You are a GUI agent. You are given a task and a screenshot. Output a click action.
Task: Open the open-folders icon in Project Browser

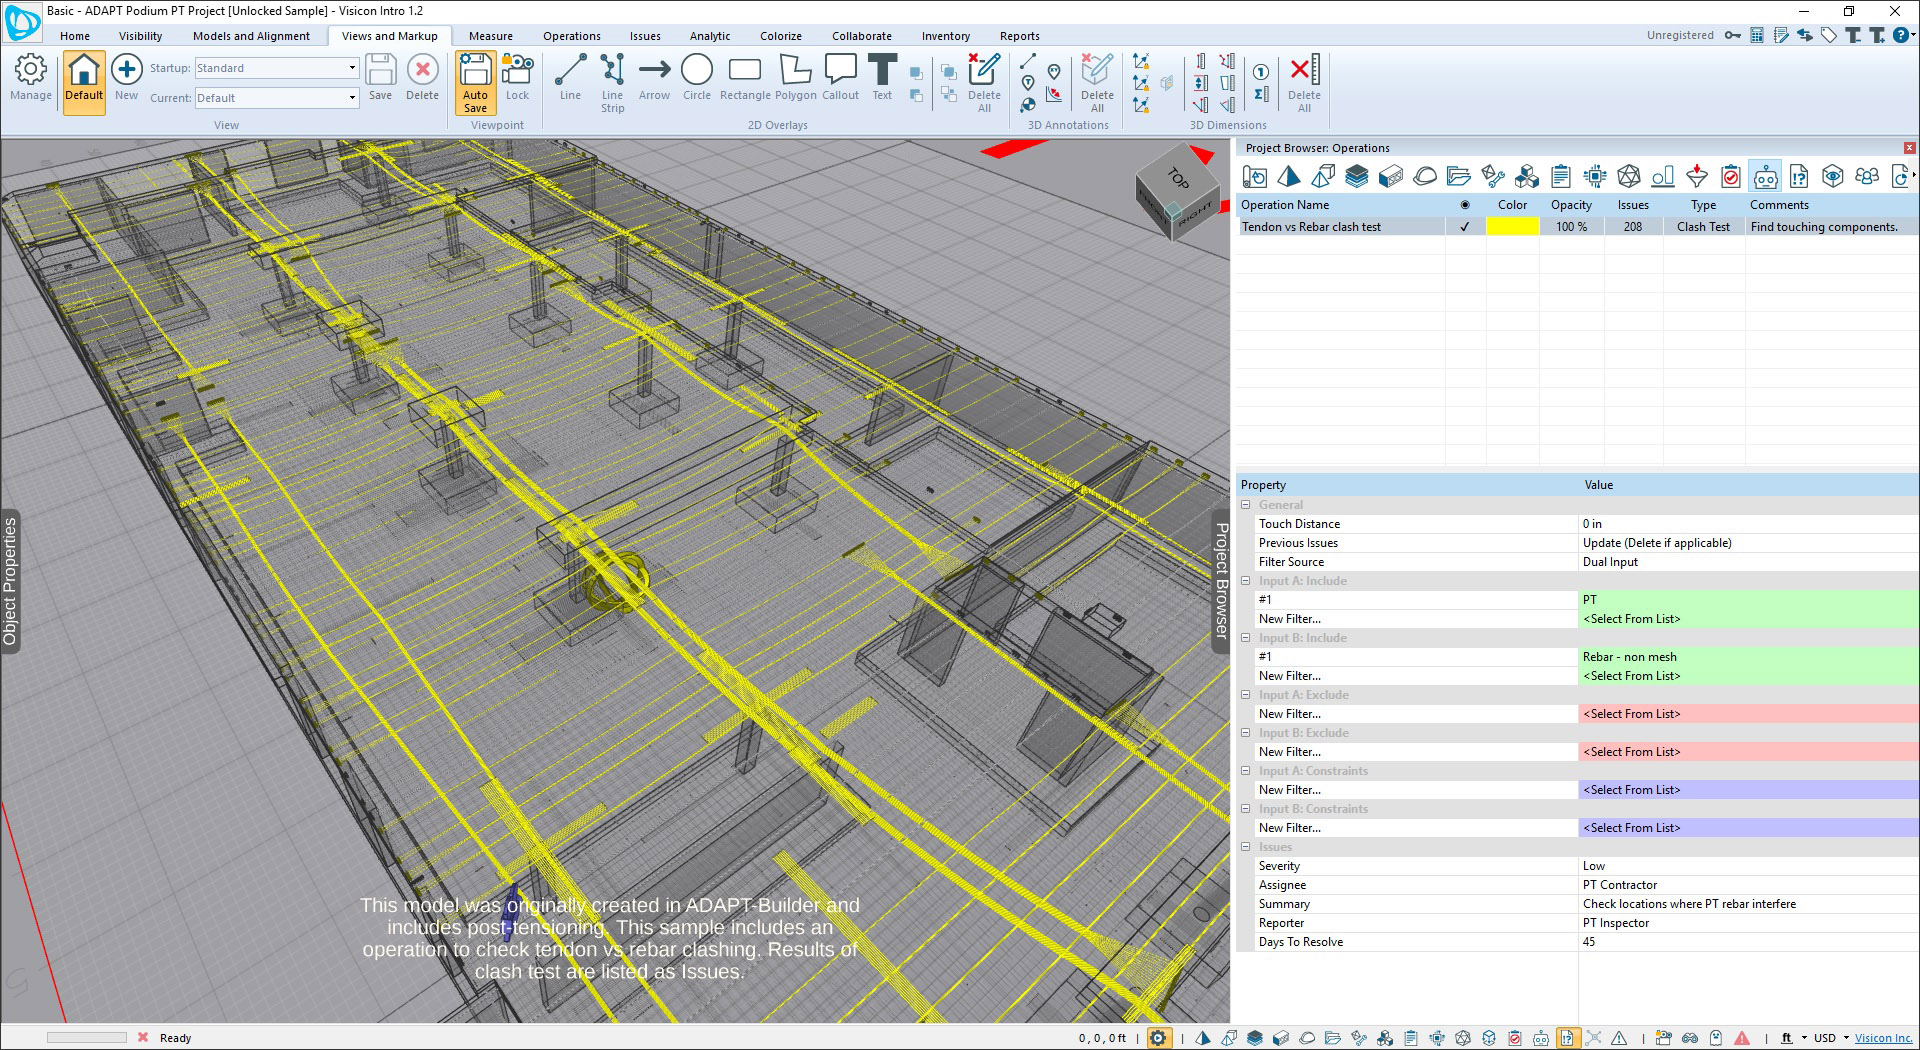coord(1459,177)
